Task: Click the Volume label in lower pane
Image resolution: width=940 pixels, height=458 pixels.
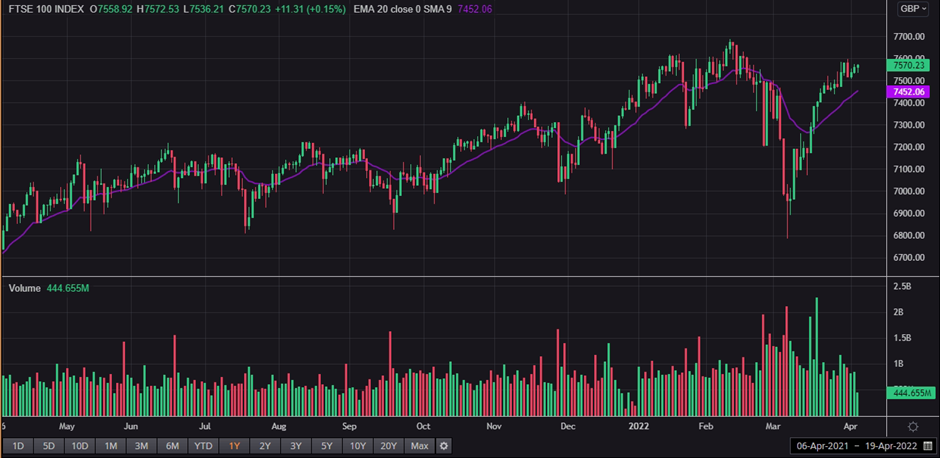Action: click(x=25, y=288)
